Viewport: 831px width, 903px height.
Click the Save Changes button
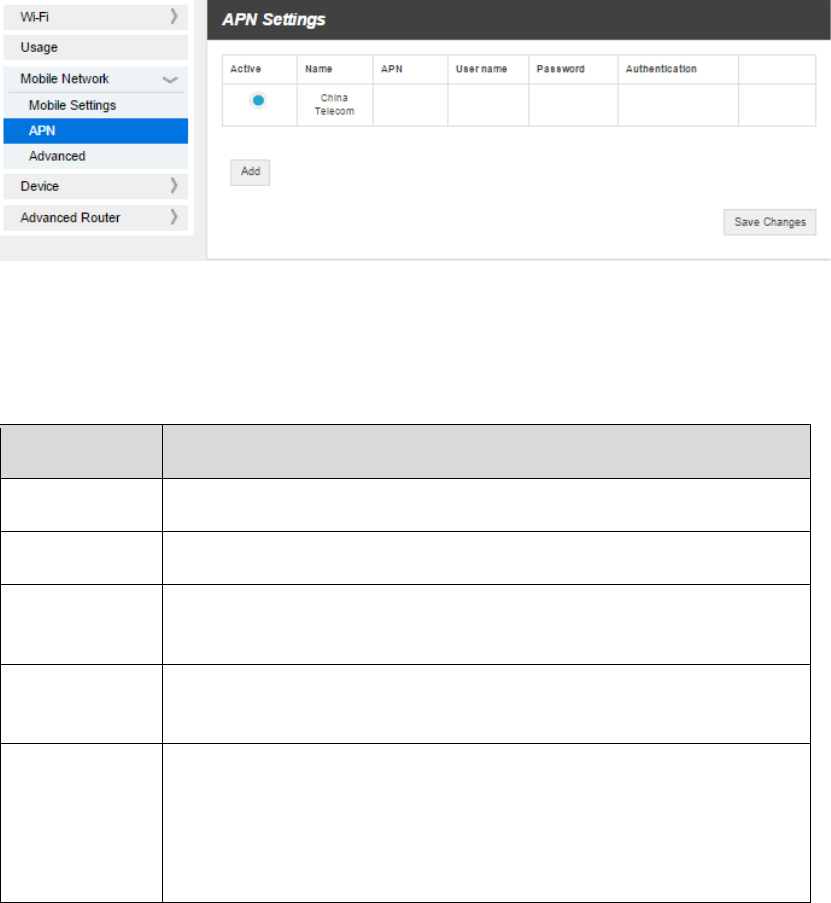click(x=769, y=222)
